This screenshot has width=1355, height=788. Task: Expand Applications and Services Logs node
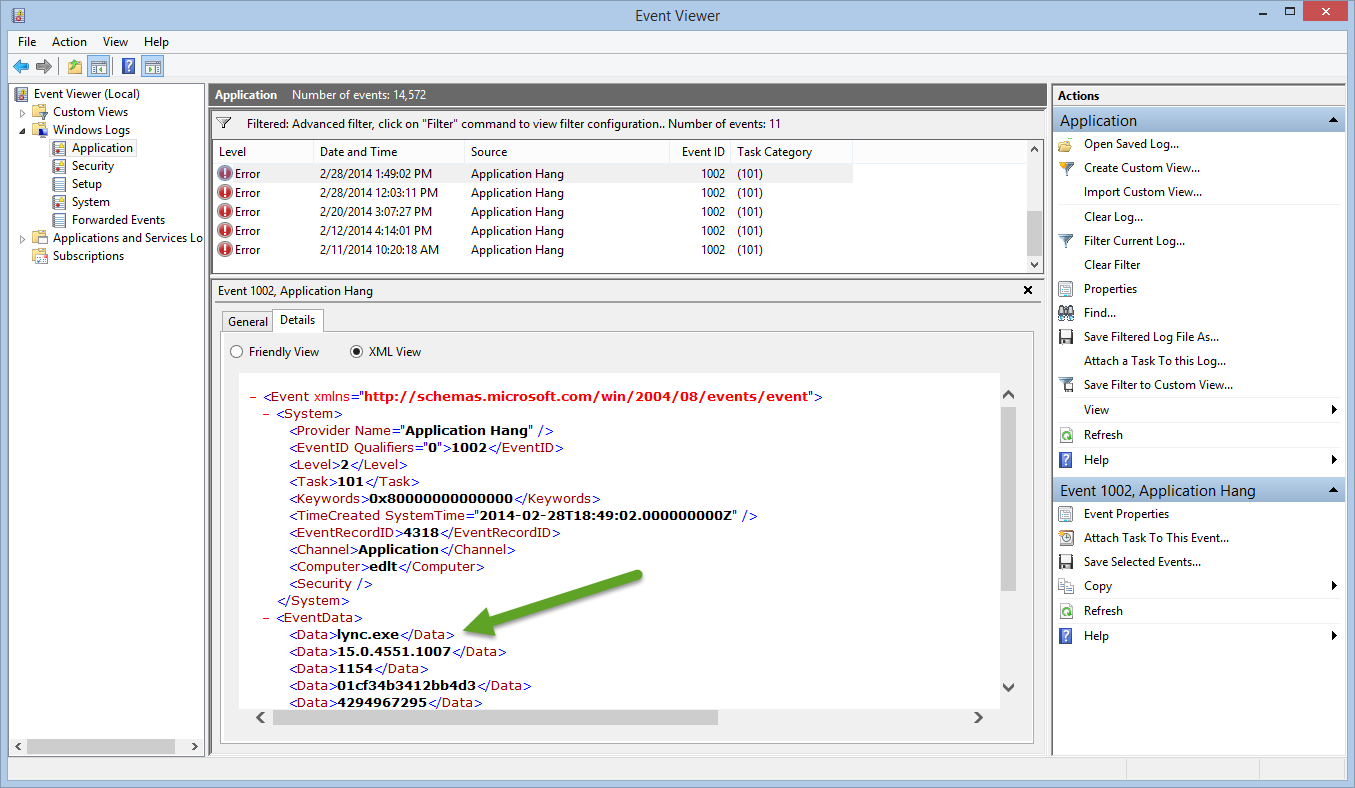(22, 238)
